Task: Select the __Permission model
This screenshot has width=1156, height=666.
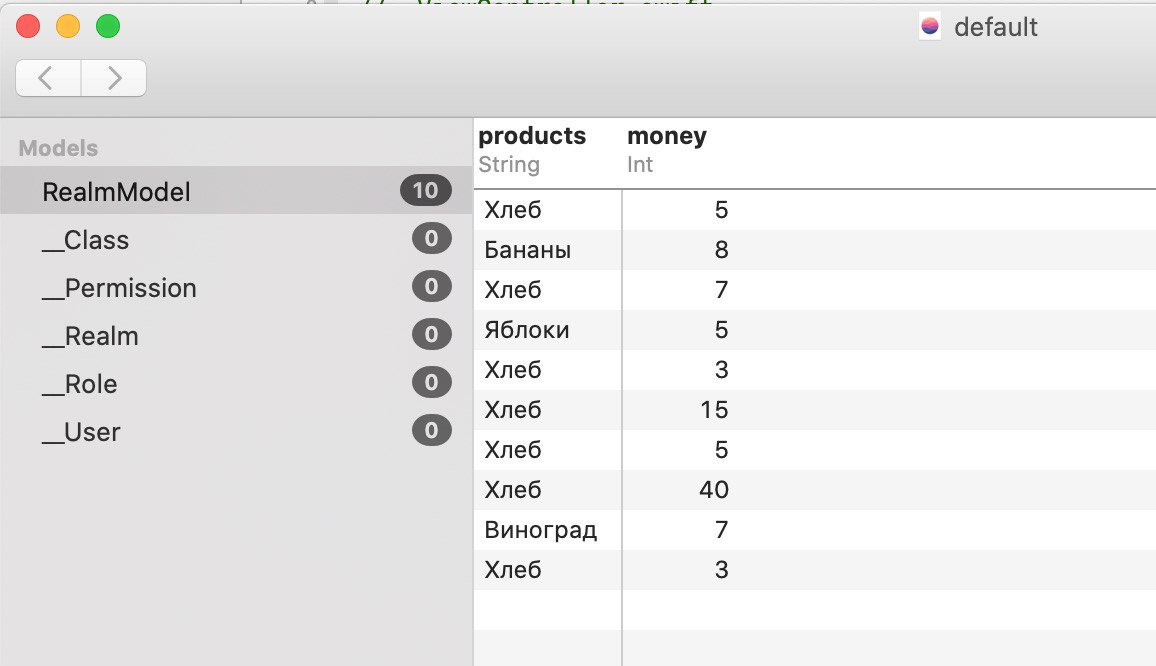Action: (x=119, y=288)
